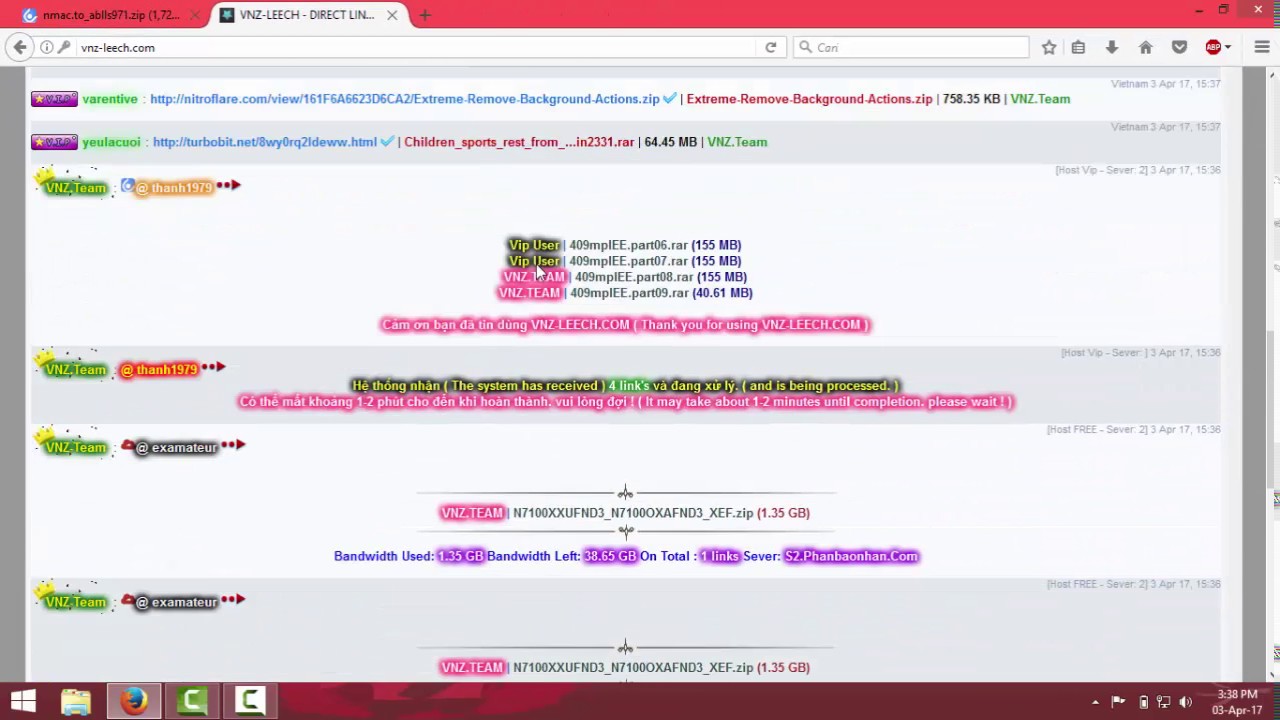Click the Bandwidth Used 1.35 GB value
1280x720 pixels.
(x=460, y=556)
